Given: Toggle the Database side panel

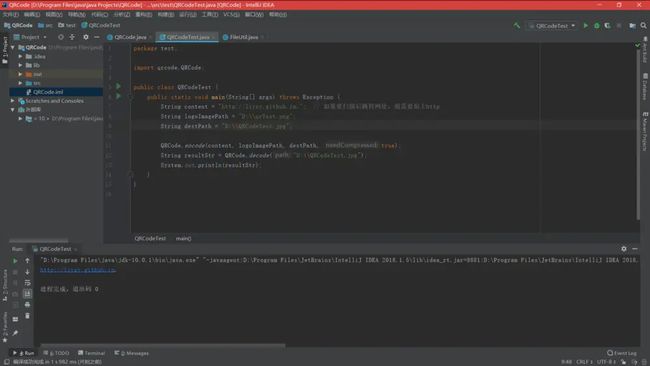Looking at the screenshot, I should pos(645,87).
